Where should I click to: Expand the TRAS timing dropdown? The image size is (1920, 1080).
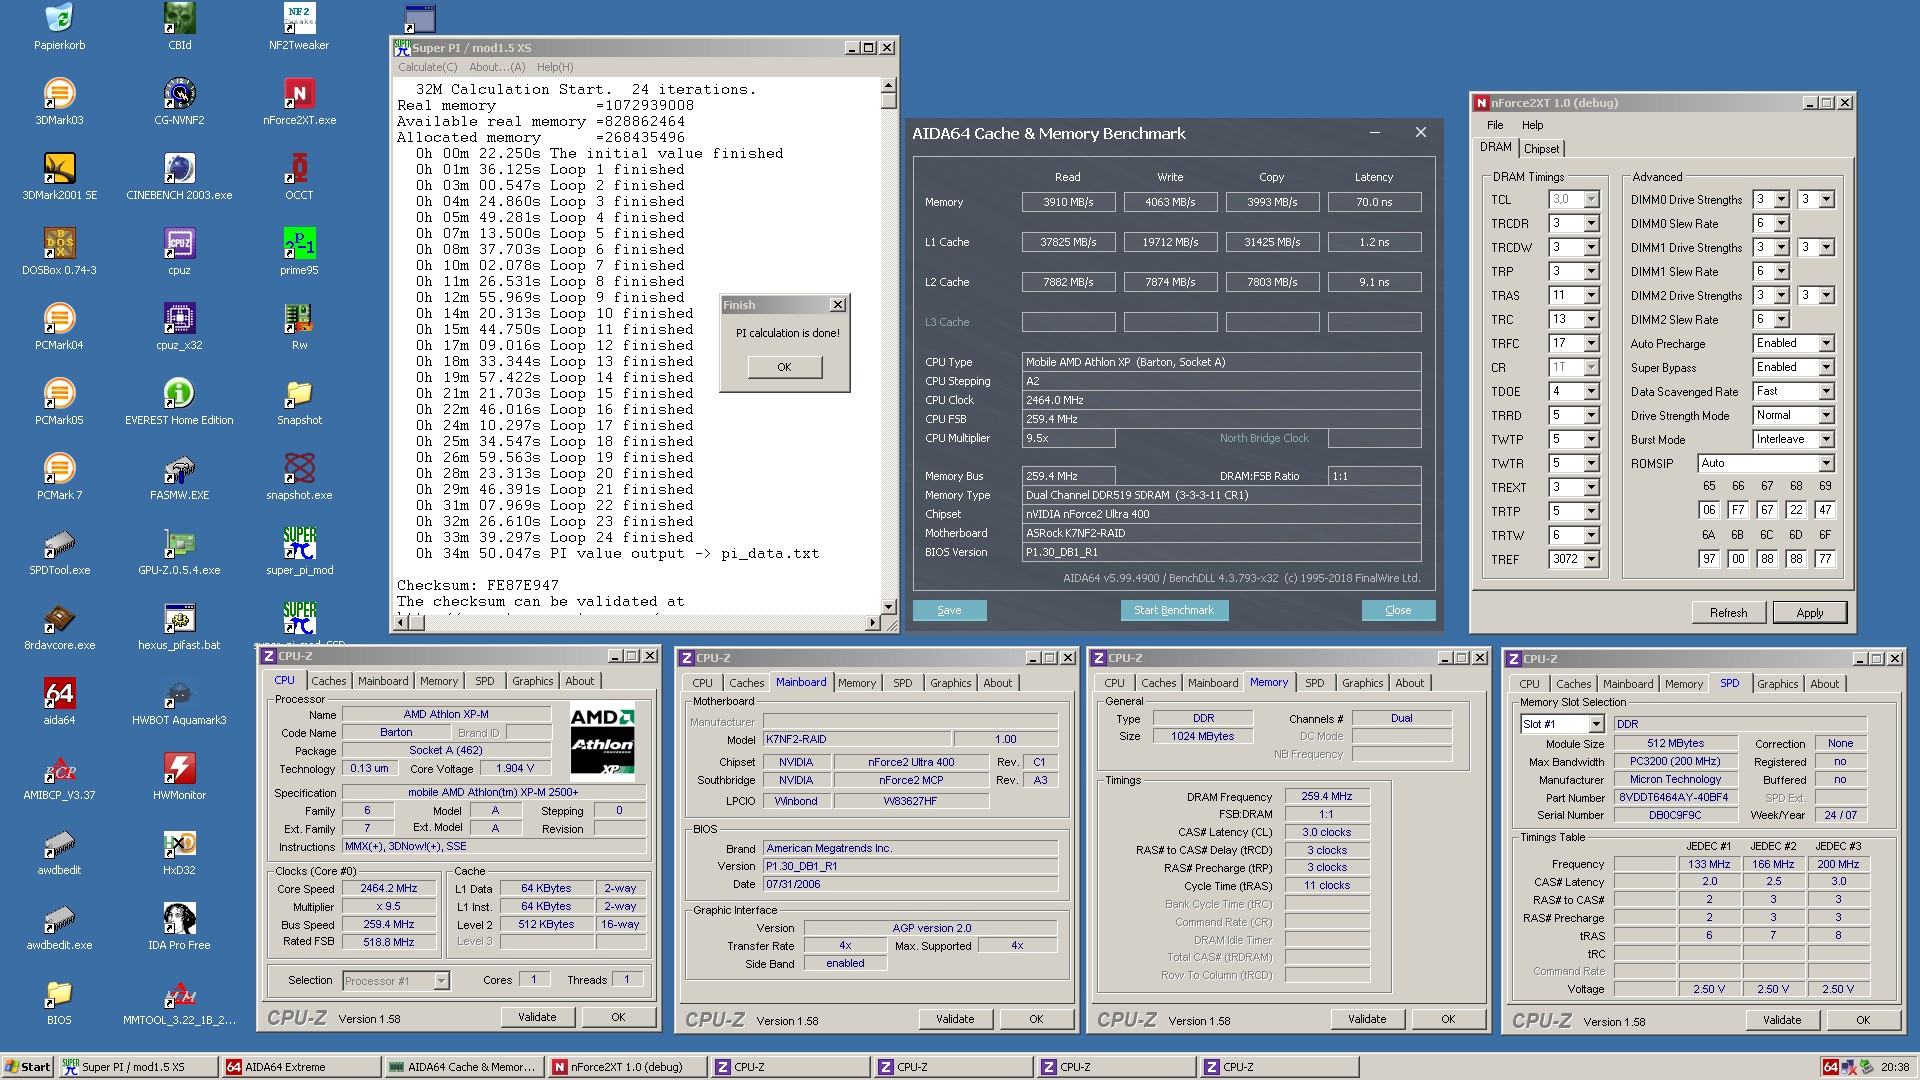[1591, 296]
